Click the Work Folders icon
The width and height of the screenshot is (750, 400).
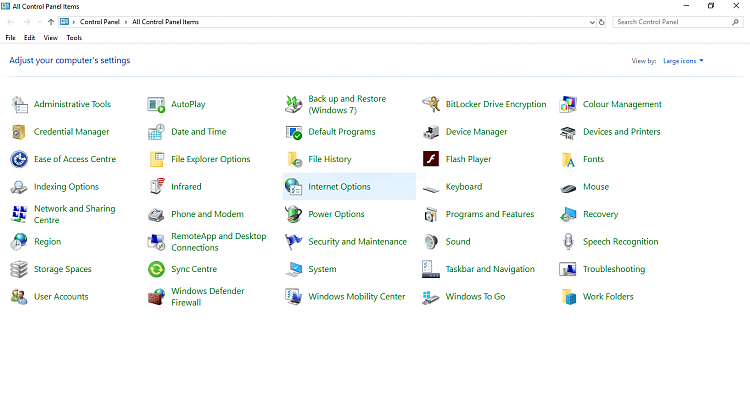[568, 297]
